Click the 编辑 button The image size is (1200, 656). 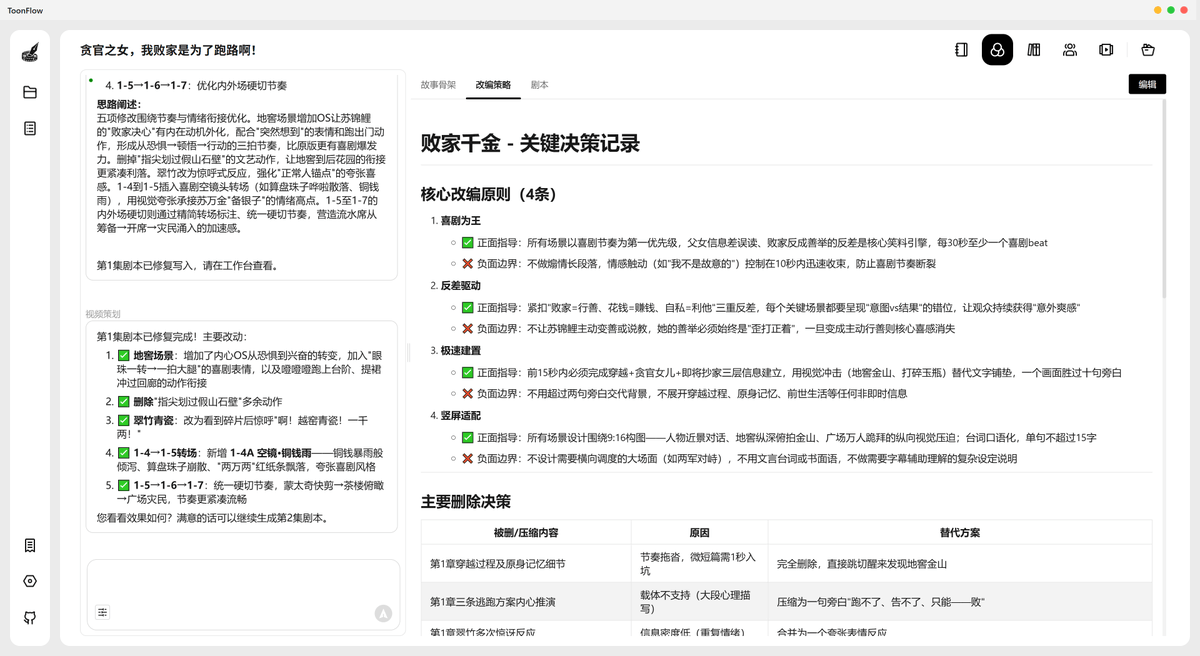(1147, 85)
